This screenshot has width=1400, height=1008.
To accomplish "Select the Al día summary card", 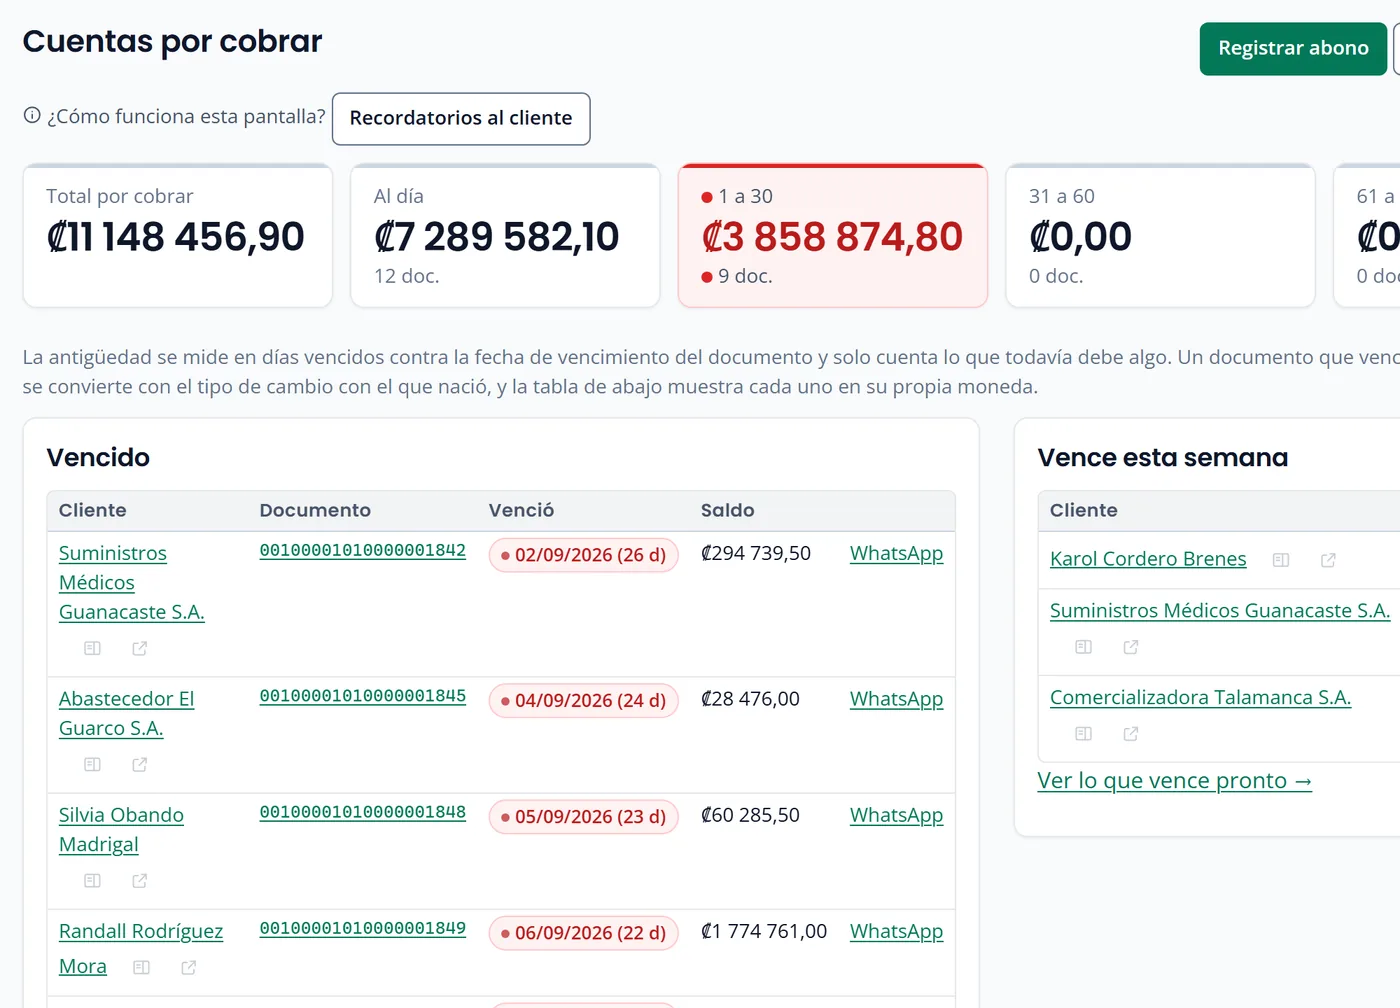I will pyautogui.click(x=505, y=236).
